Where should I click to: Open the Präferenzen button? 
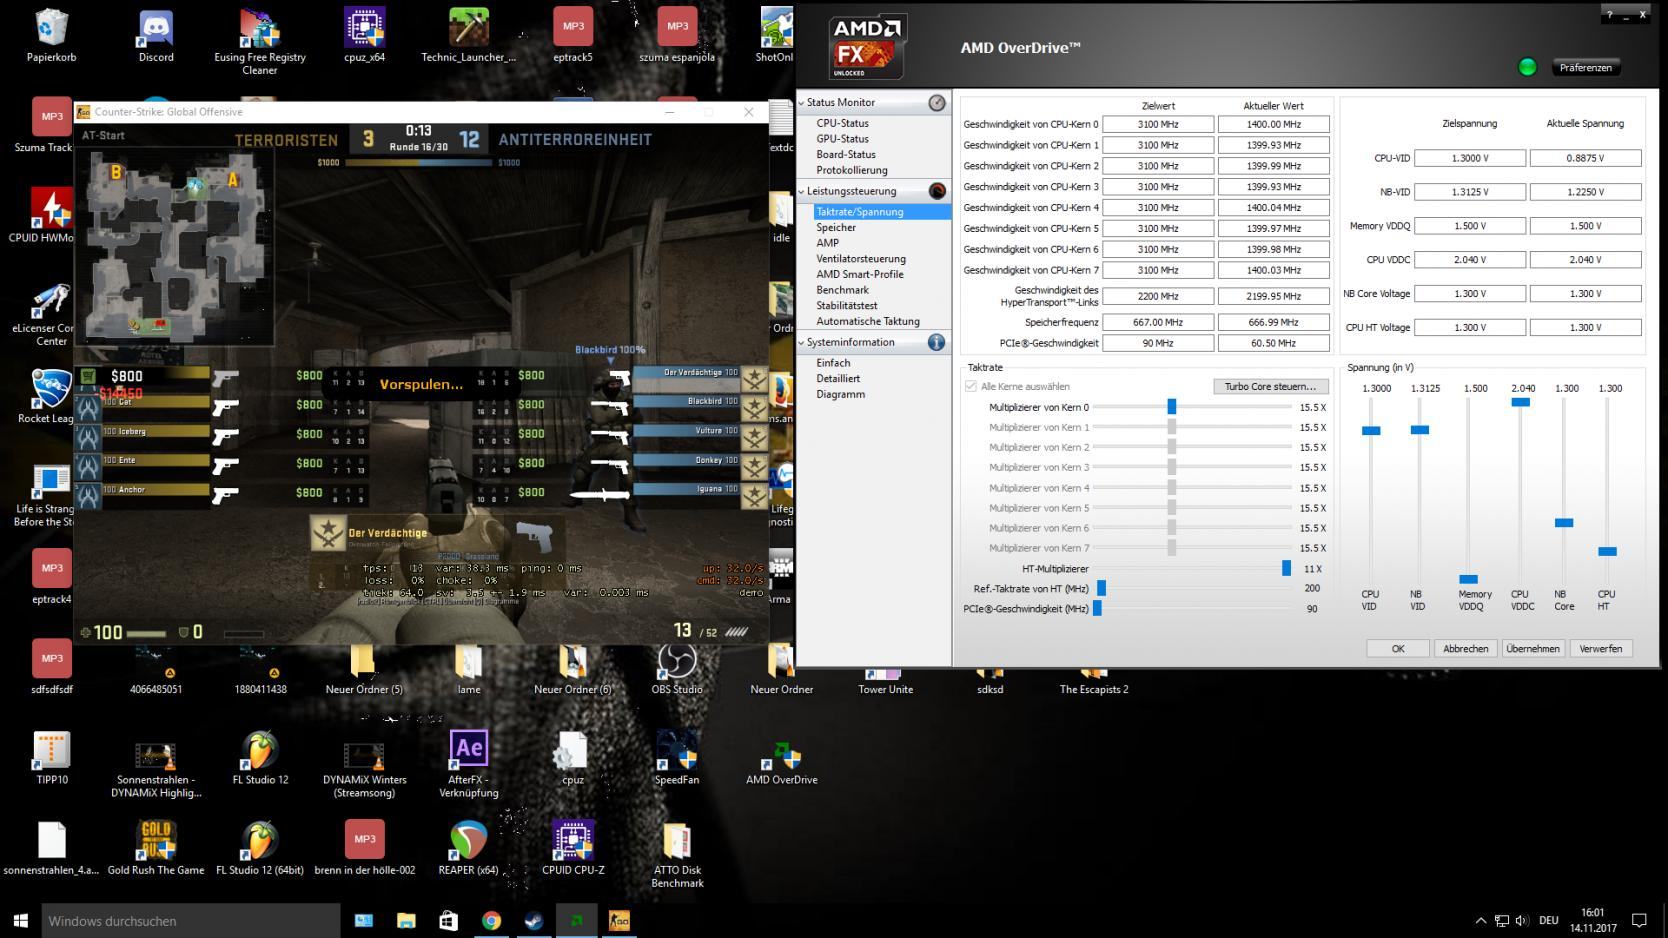[x=1585, y=67]
